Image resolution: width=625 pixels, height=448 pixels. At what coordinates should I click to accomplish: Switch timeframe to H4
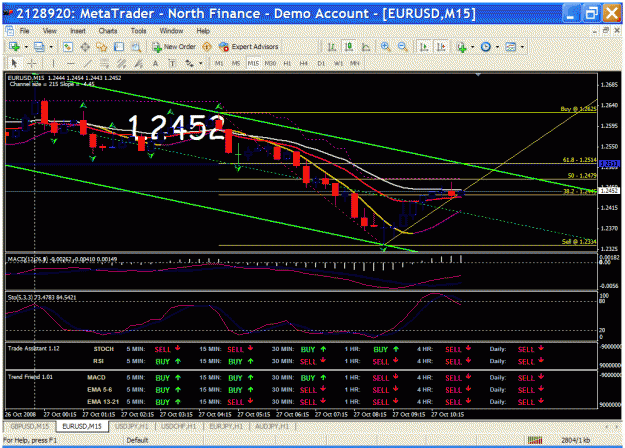[304, 63]
